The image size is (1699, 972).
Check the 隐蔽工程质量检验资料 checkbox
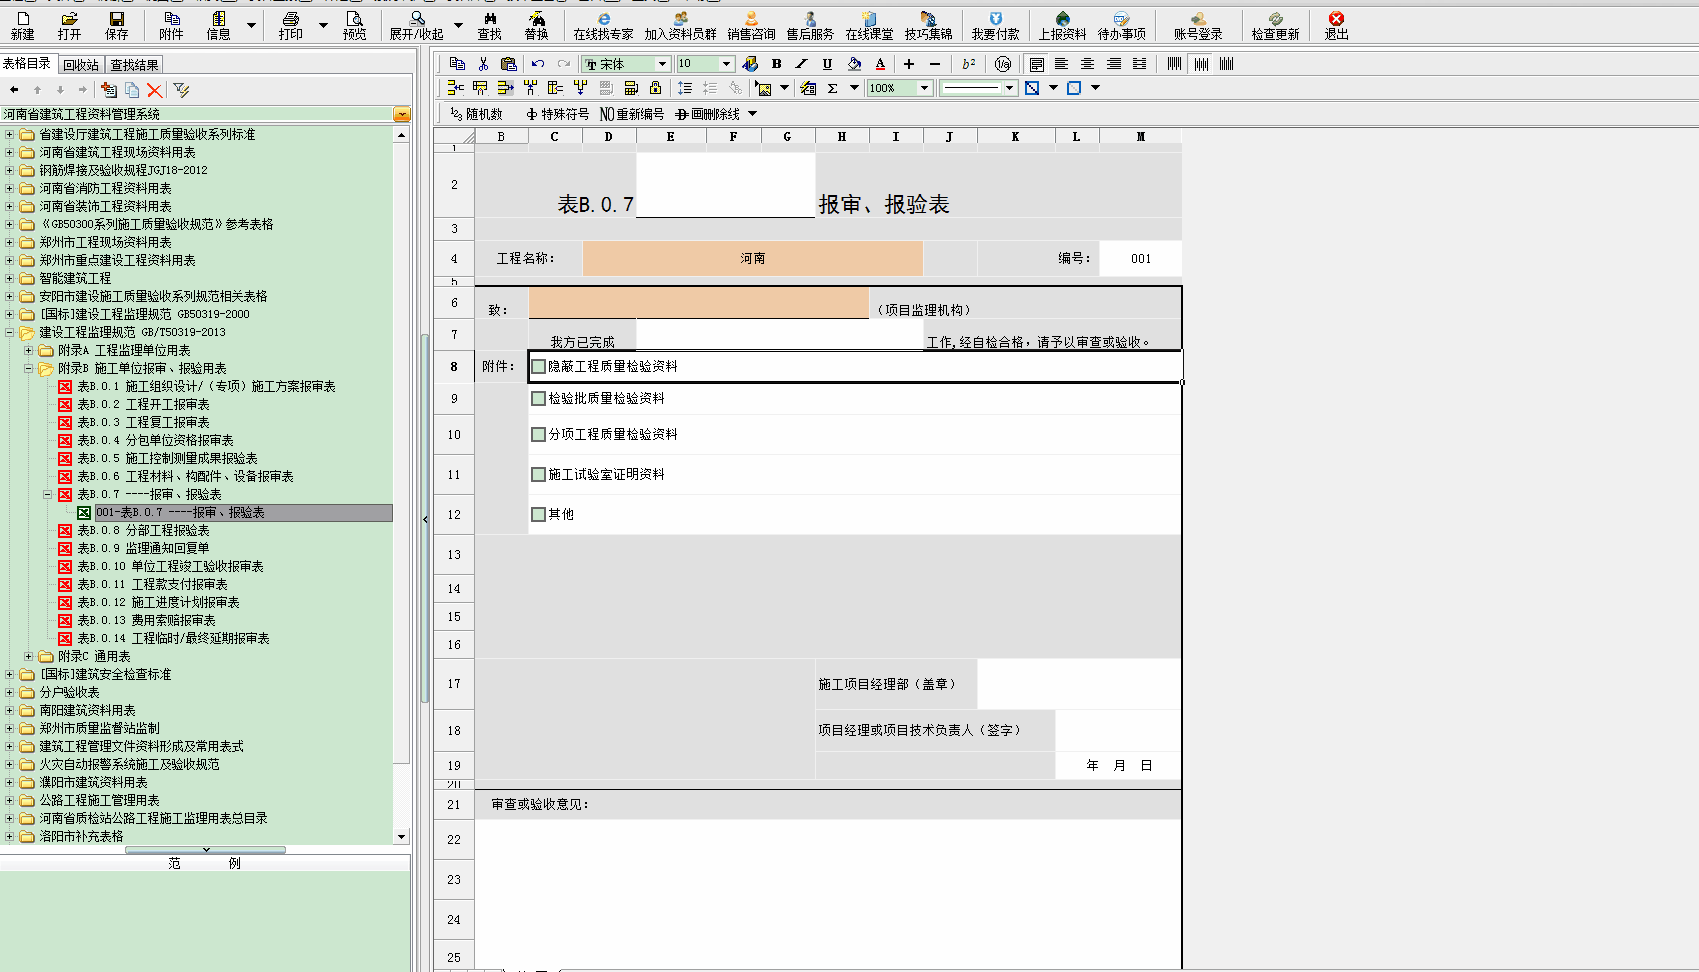[539, 367]
